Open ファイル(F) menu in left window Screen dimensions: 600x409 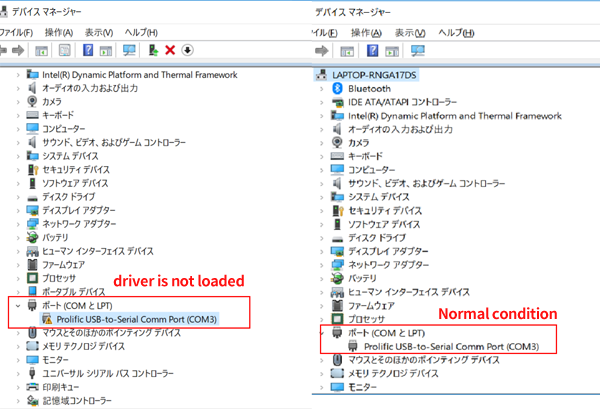pyautogui.click(x=16, y=33)
